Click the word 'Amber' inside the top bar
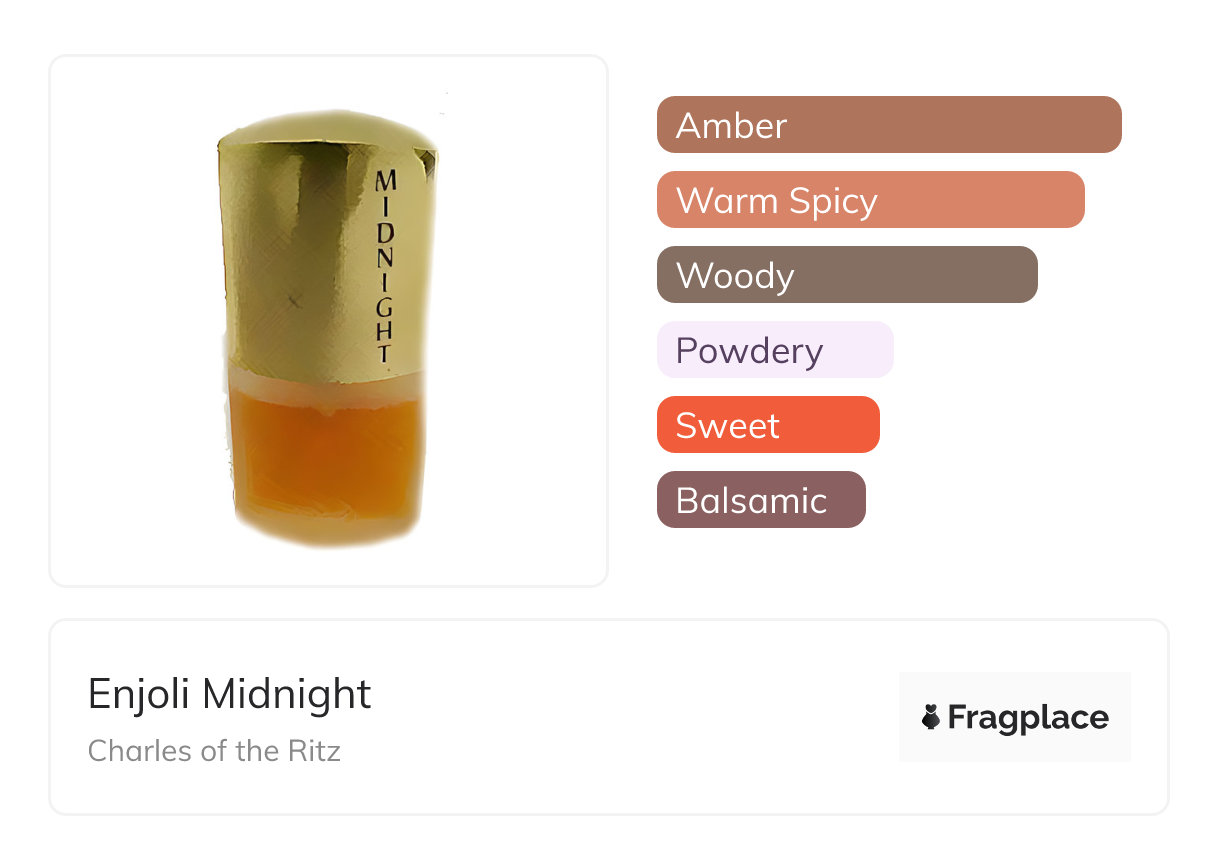1218x864 pixels. pyautogui.click(x=731, y=126)
